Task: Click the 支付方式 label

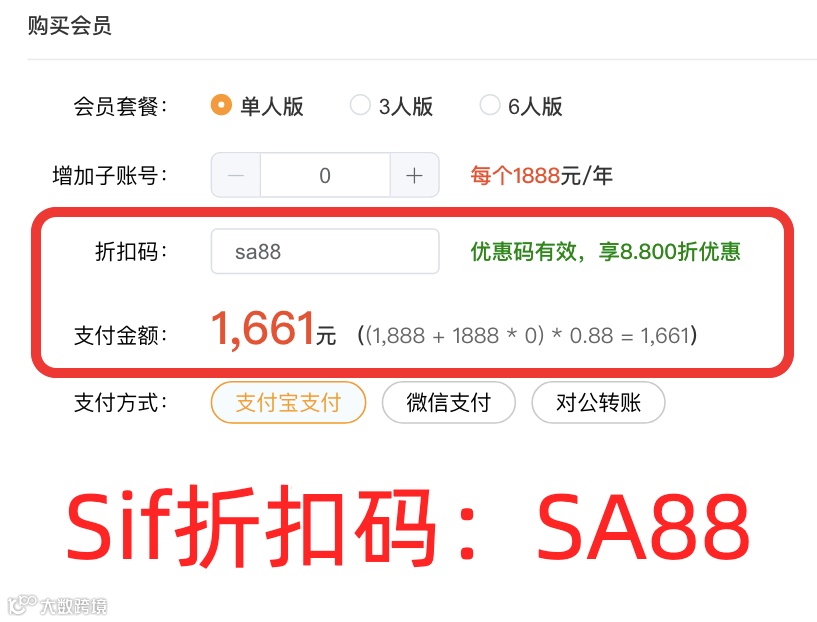Action: tap(120, 402)
